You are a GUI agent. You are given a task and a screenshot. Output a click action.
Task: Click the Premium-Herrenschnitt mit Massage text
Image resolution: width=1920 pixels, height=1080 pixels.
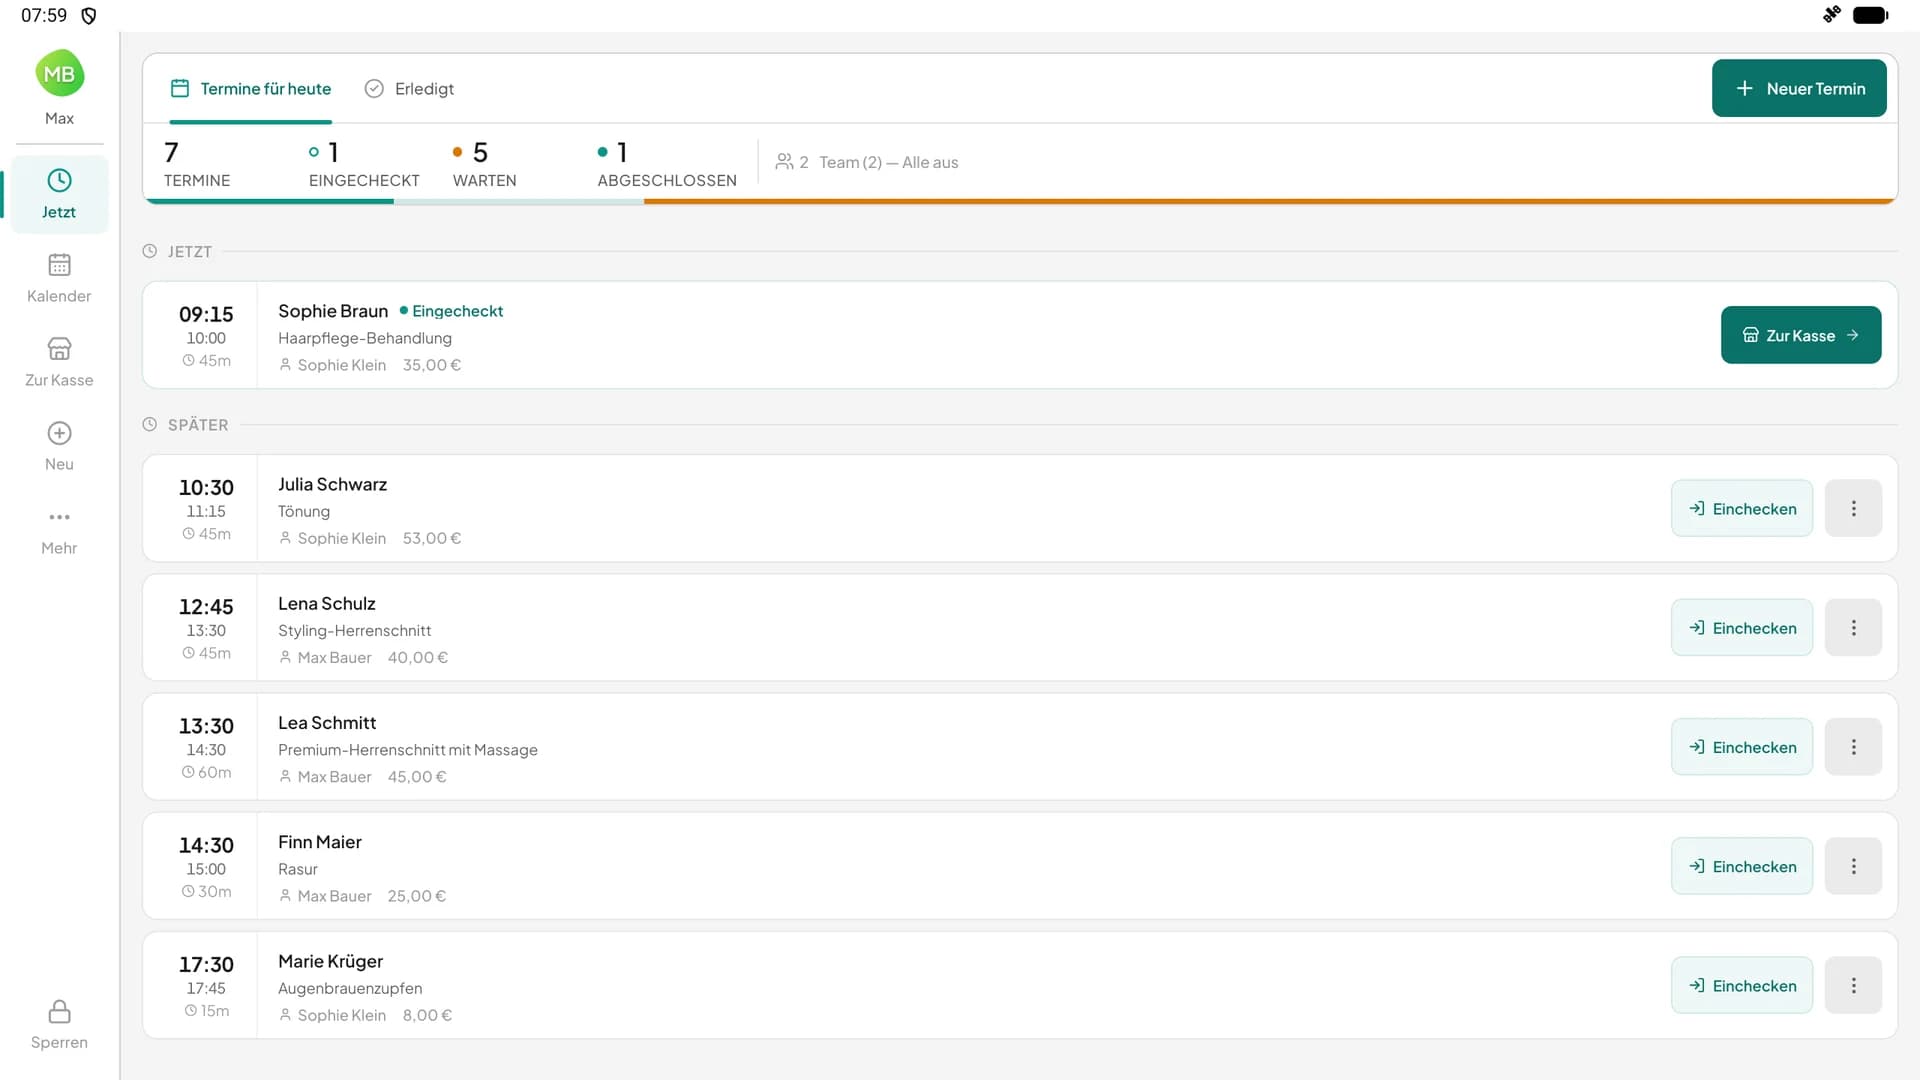pos(408,750)
